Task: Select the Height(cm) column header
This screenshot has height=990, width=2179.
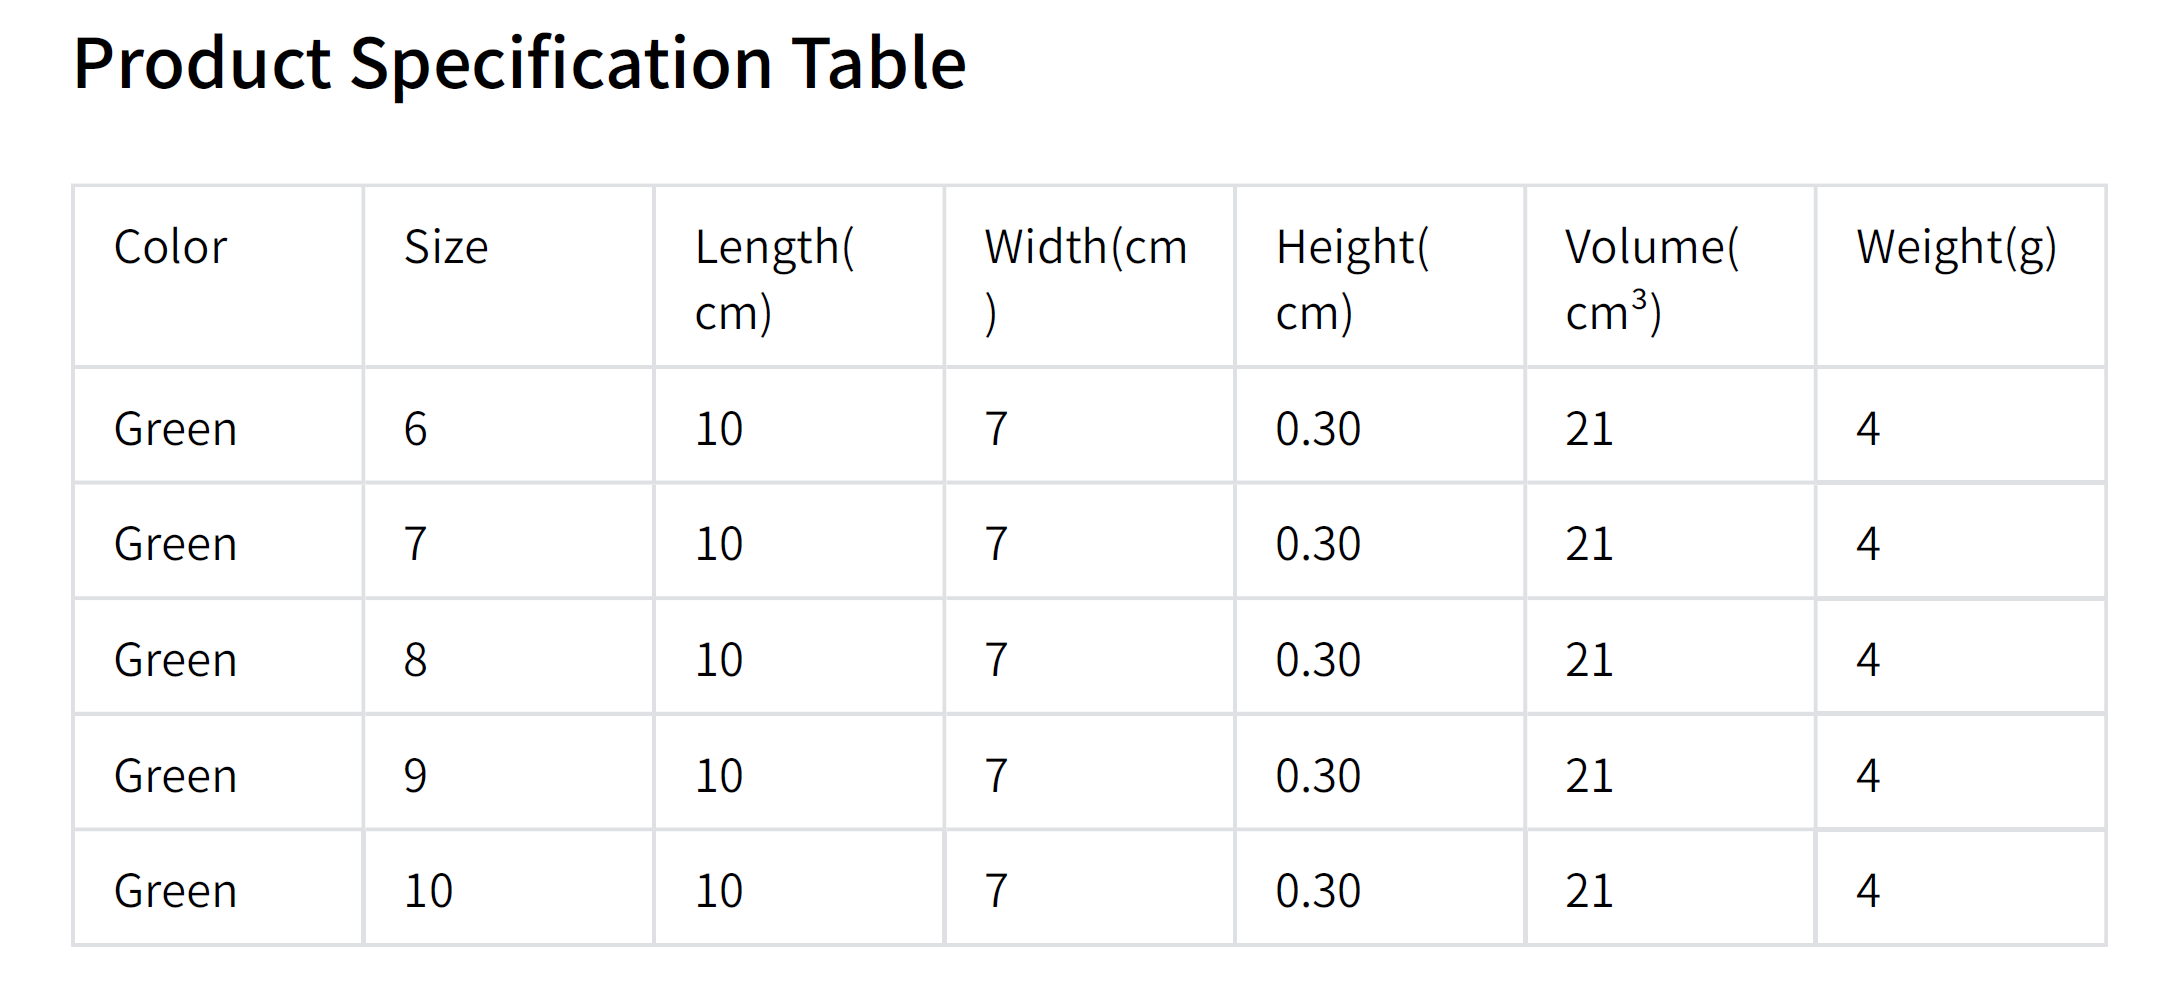Action: click(1352, 279)
